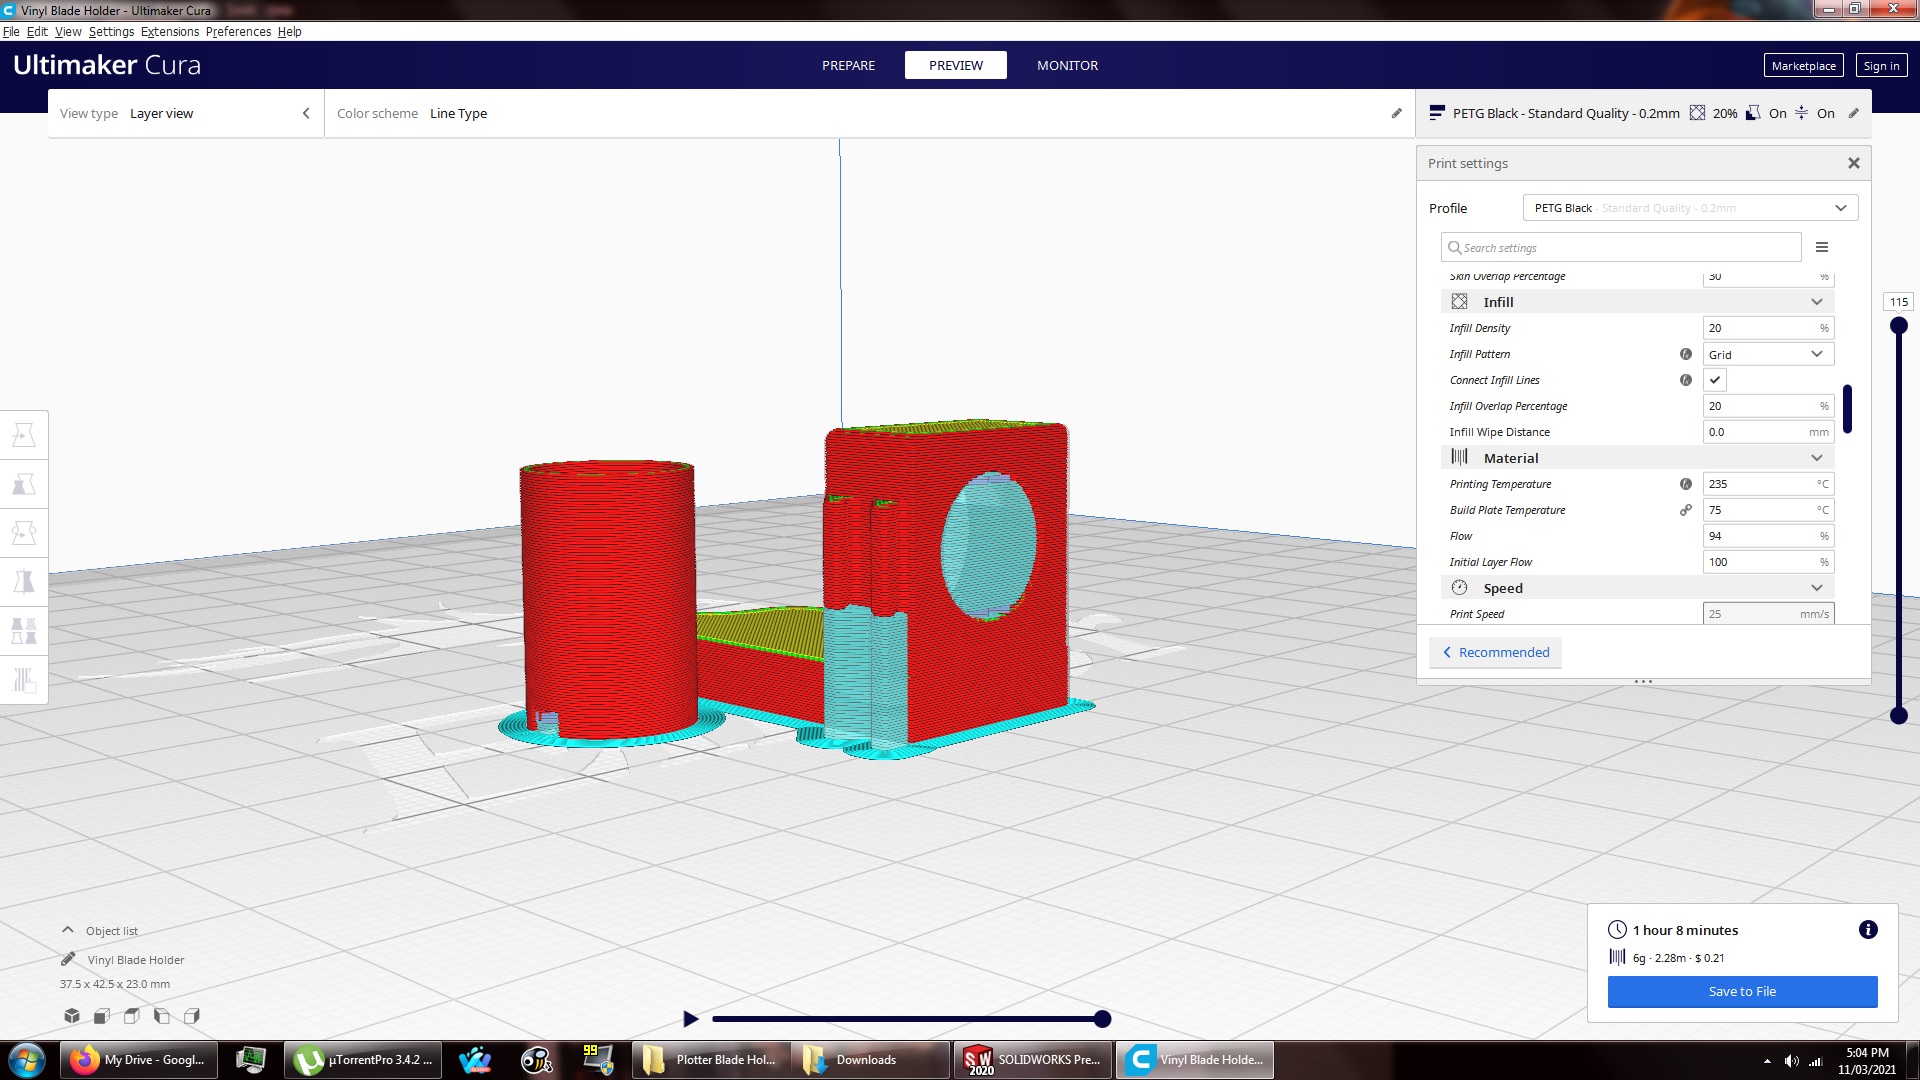Open the File menu
The width and height of the screenshot is (1920, 1080).
[11, 32]
